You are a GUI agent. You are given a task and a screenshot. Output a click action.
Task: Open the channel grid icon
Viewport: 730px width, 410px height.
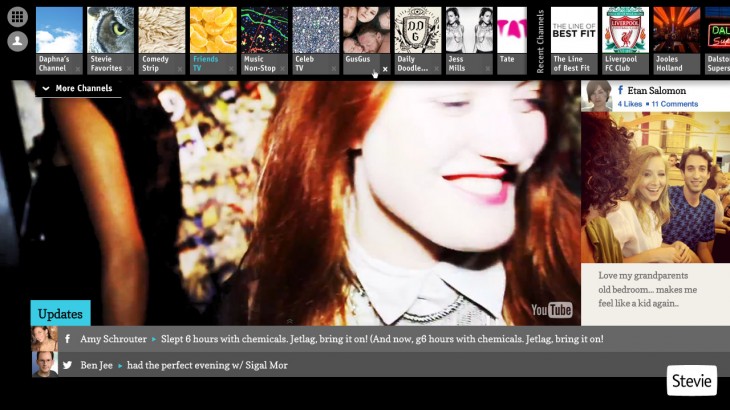coord(17,17)
